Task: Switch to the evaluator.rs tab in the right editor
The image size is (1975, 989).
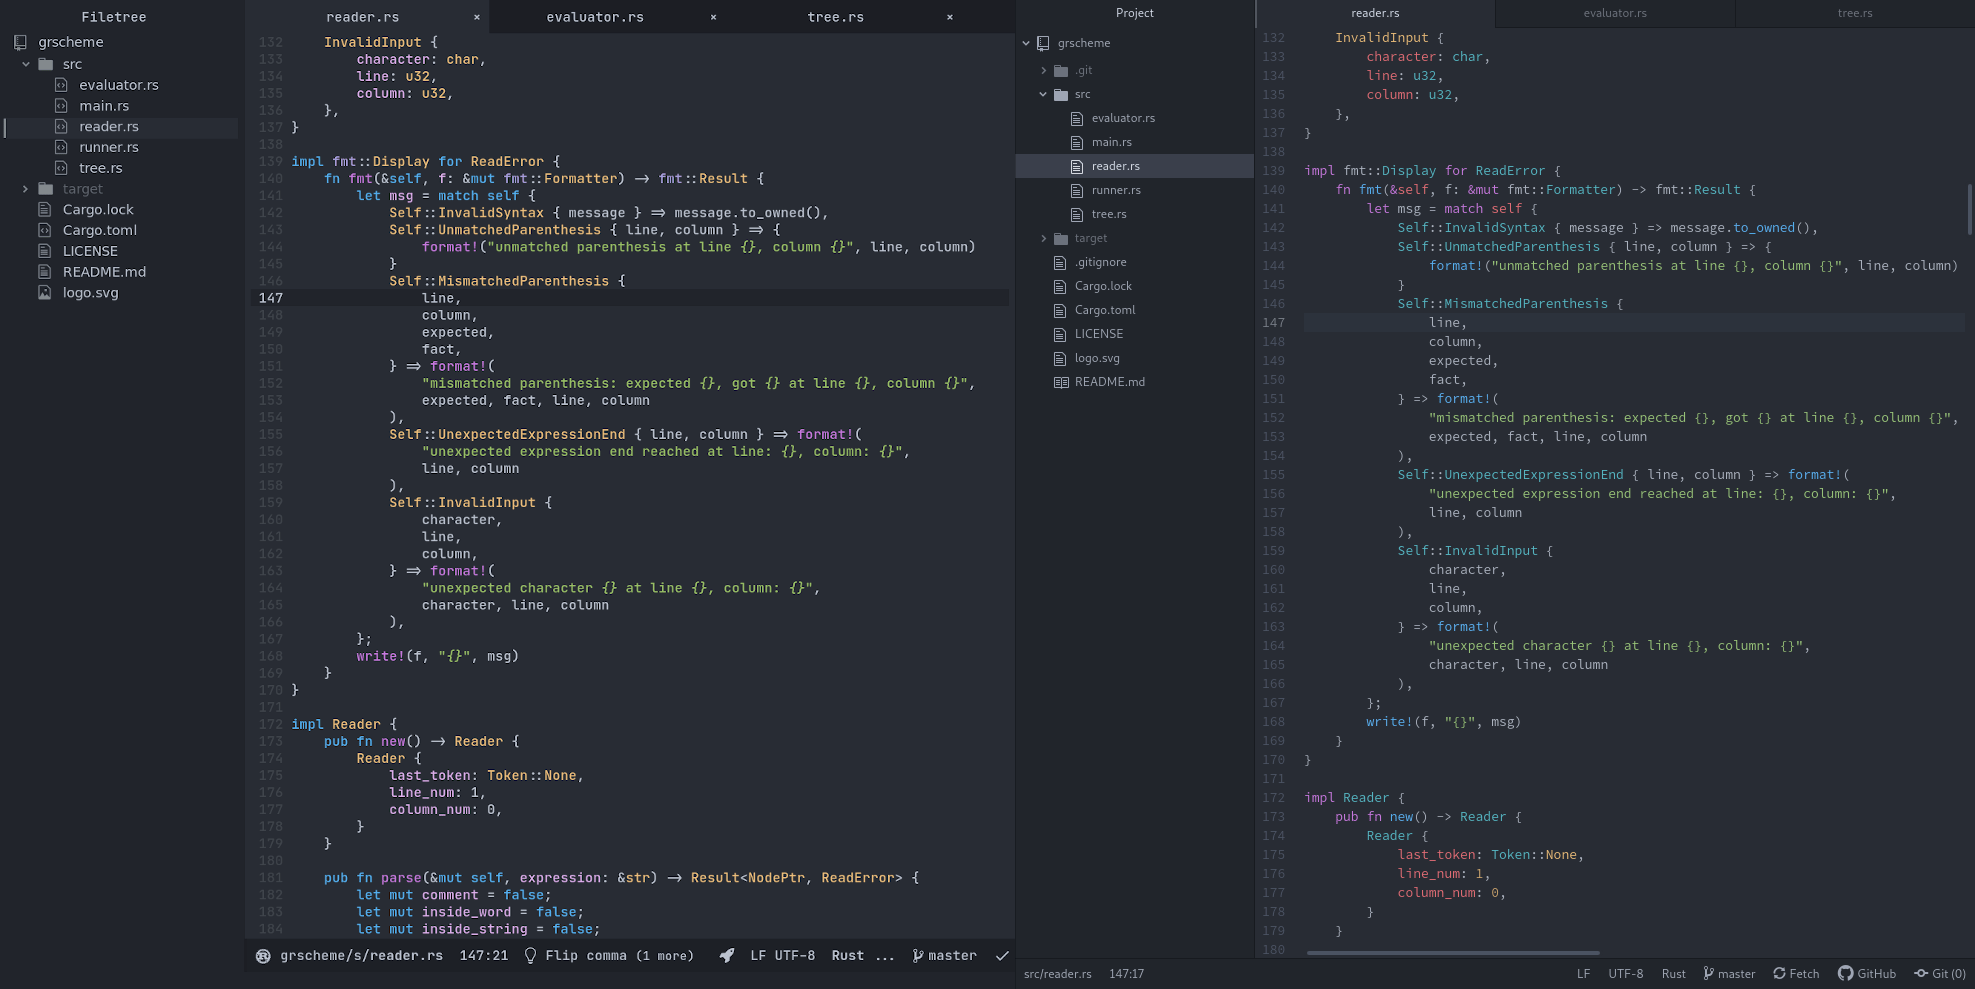Action: click(1615, 13)
